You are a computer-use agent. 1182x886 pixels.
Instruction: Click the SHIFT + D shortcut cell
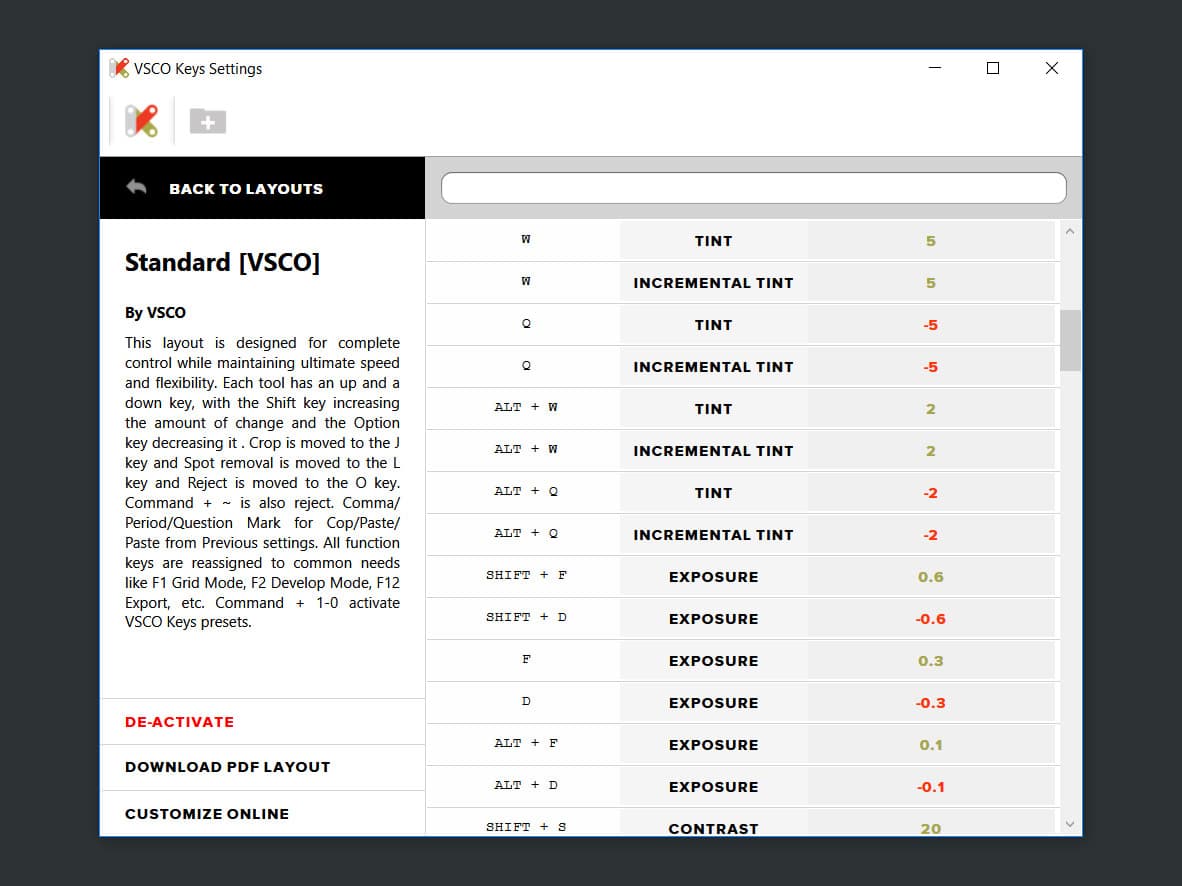coord(525,617)
